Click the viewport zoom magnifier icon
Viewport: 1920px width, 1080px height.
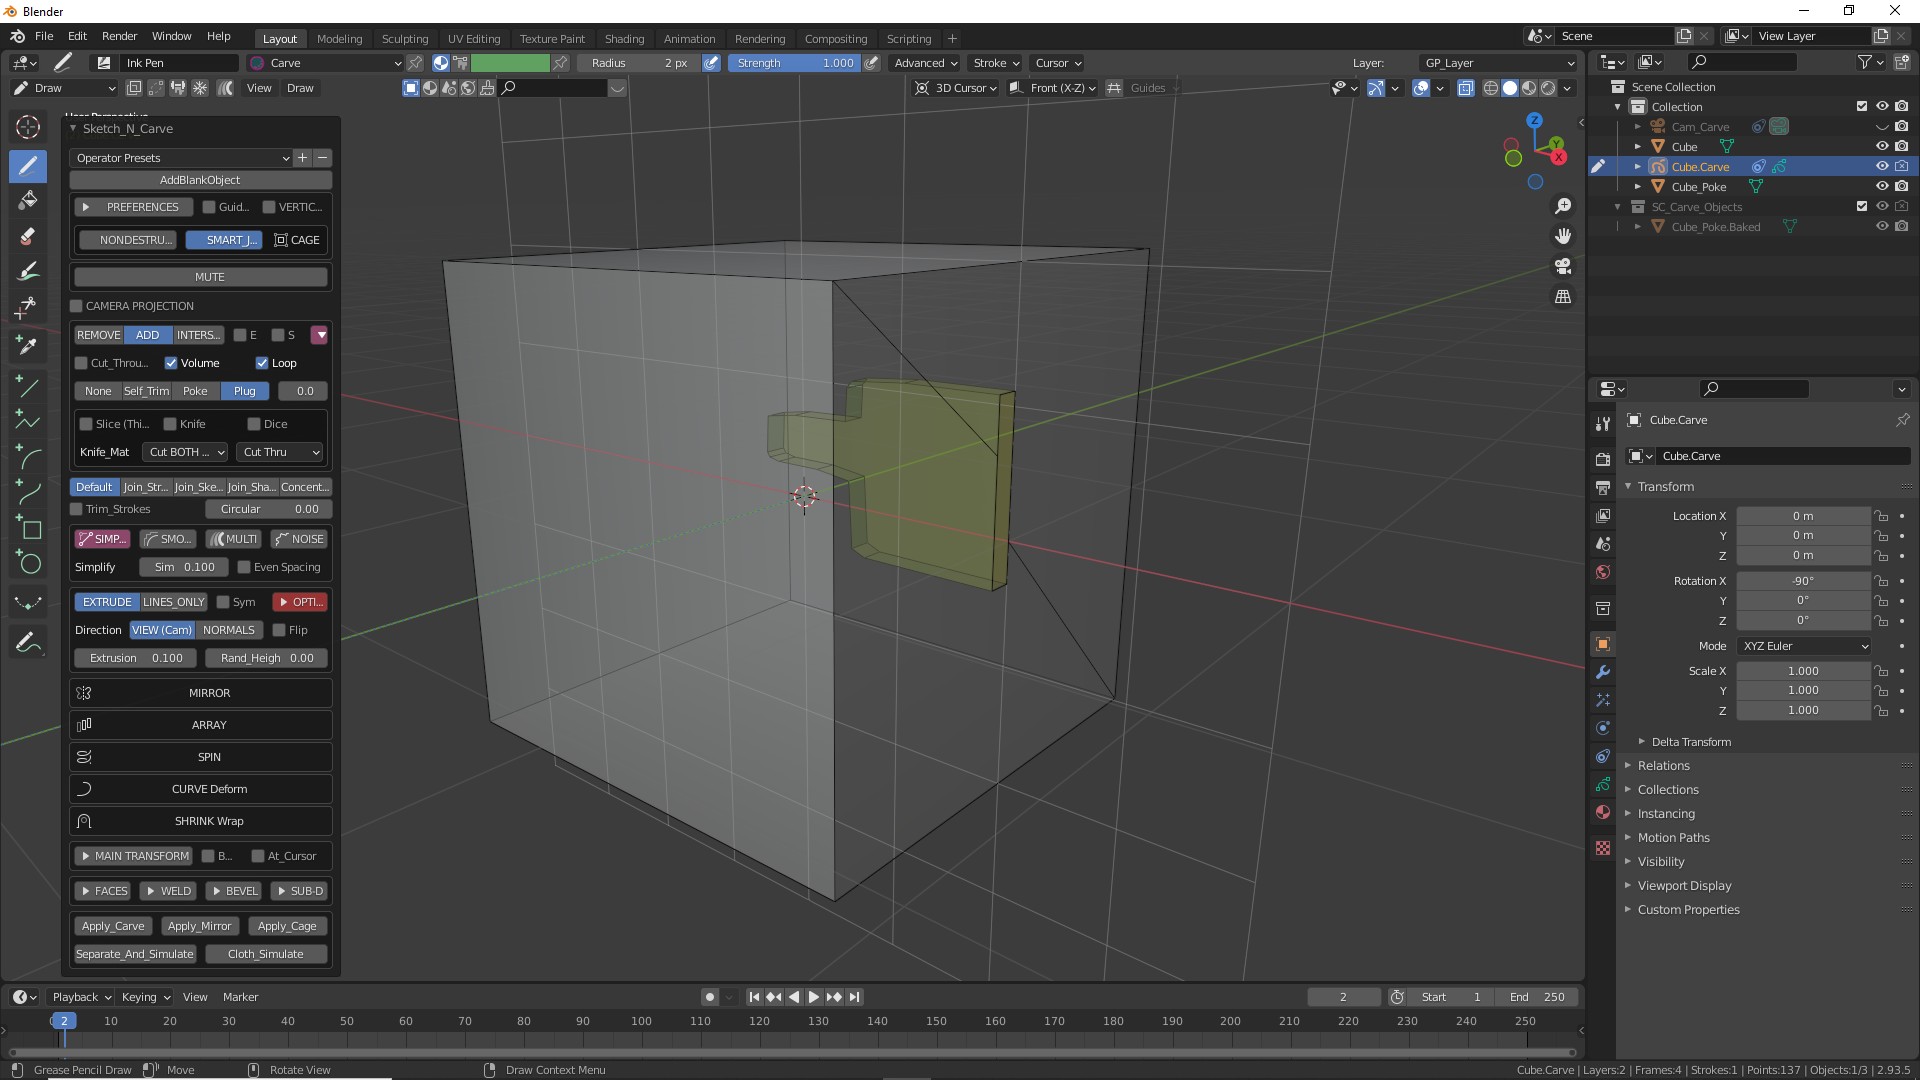coord(1563,206)
